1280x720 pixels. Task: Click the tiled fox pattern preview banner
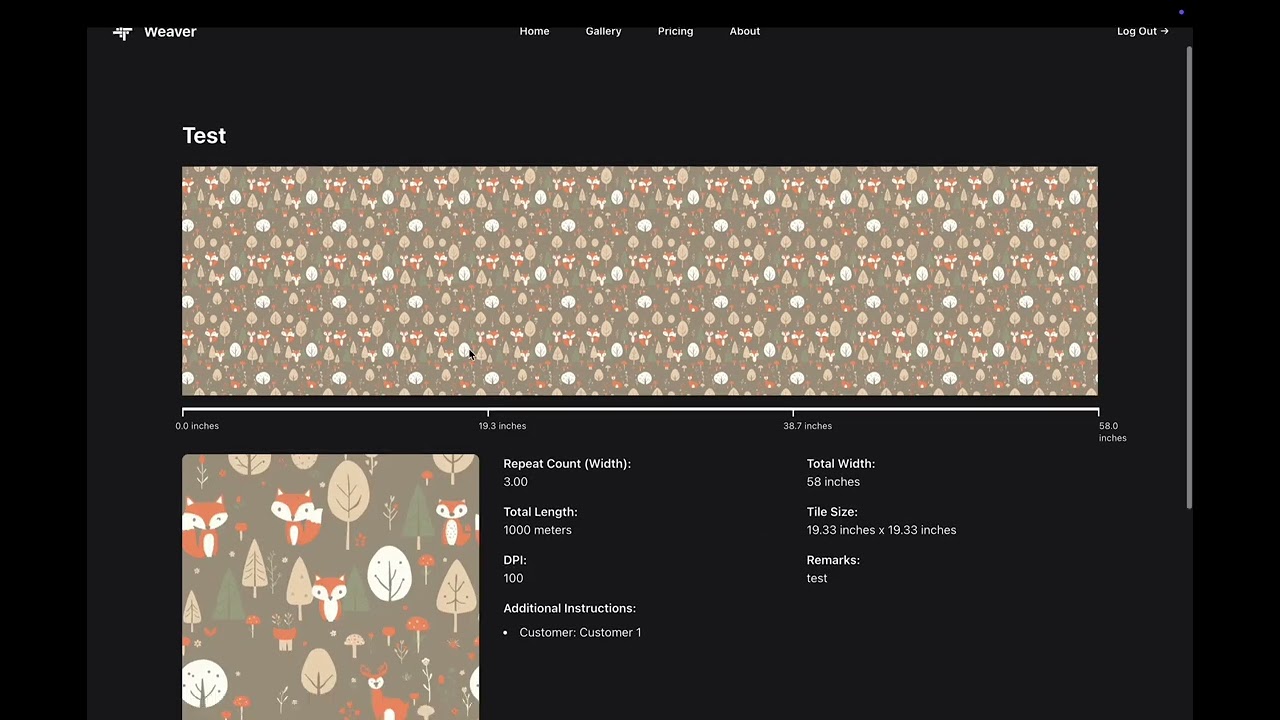[640, 281]
